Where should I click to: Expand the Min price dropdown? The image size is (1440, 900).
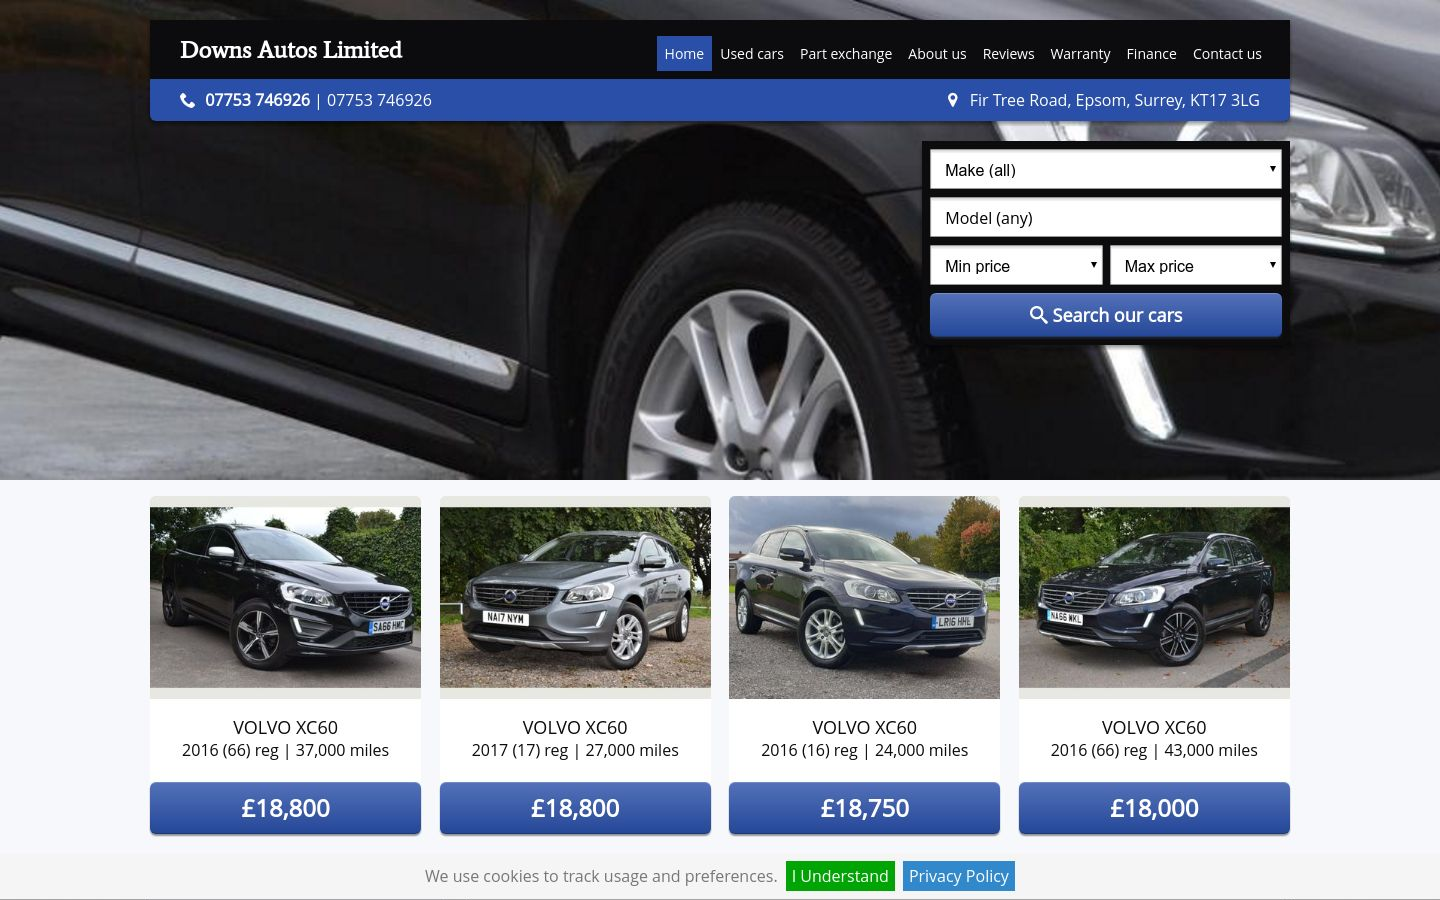coord(1016,266)
